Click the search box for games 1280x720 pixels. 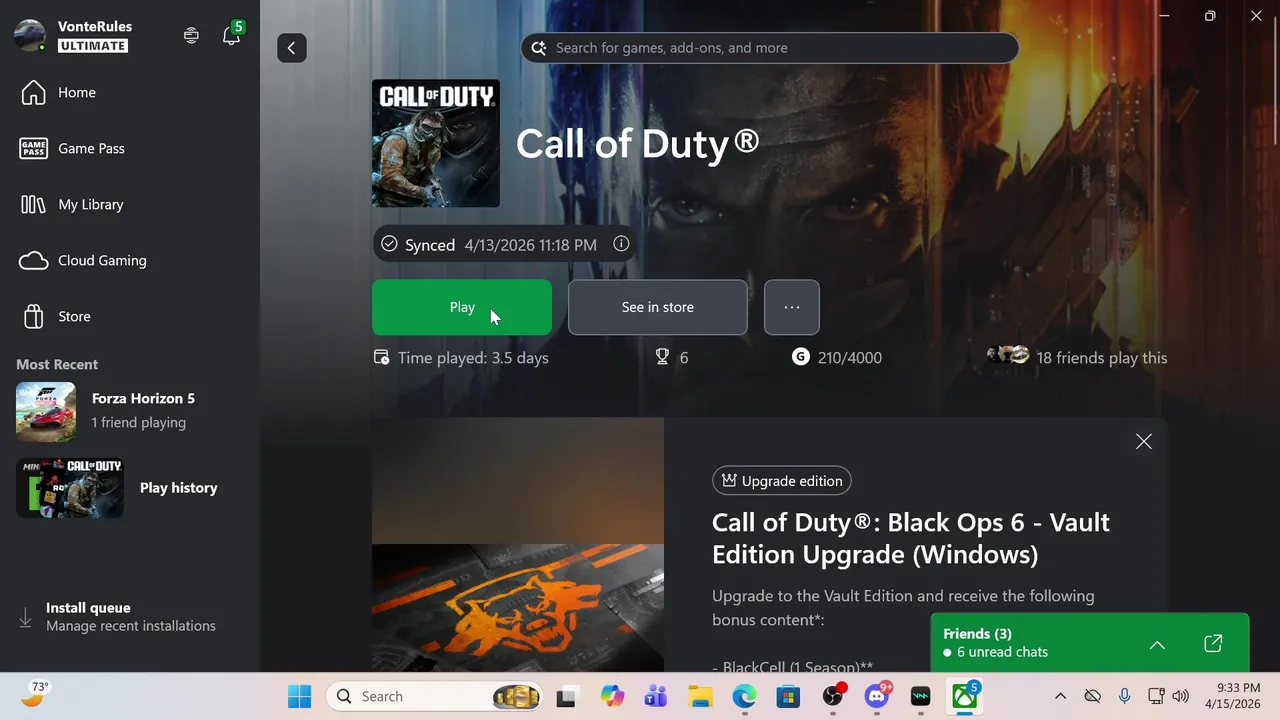(770, 48)
